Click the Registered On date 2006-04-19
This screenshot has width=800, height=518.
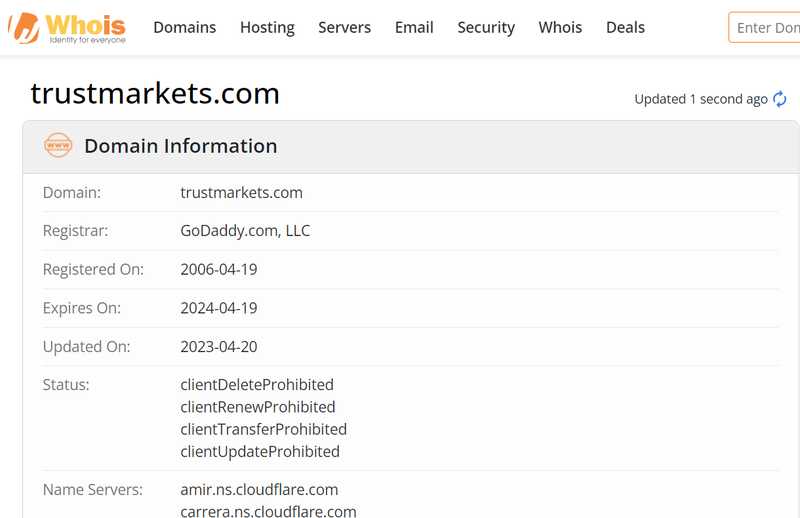pyautogui.click(x=220, y=270)
